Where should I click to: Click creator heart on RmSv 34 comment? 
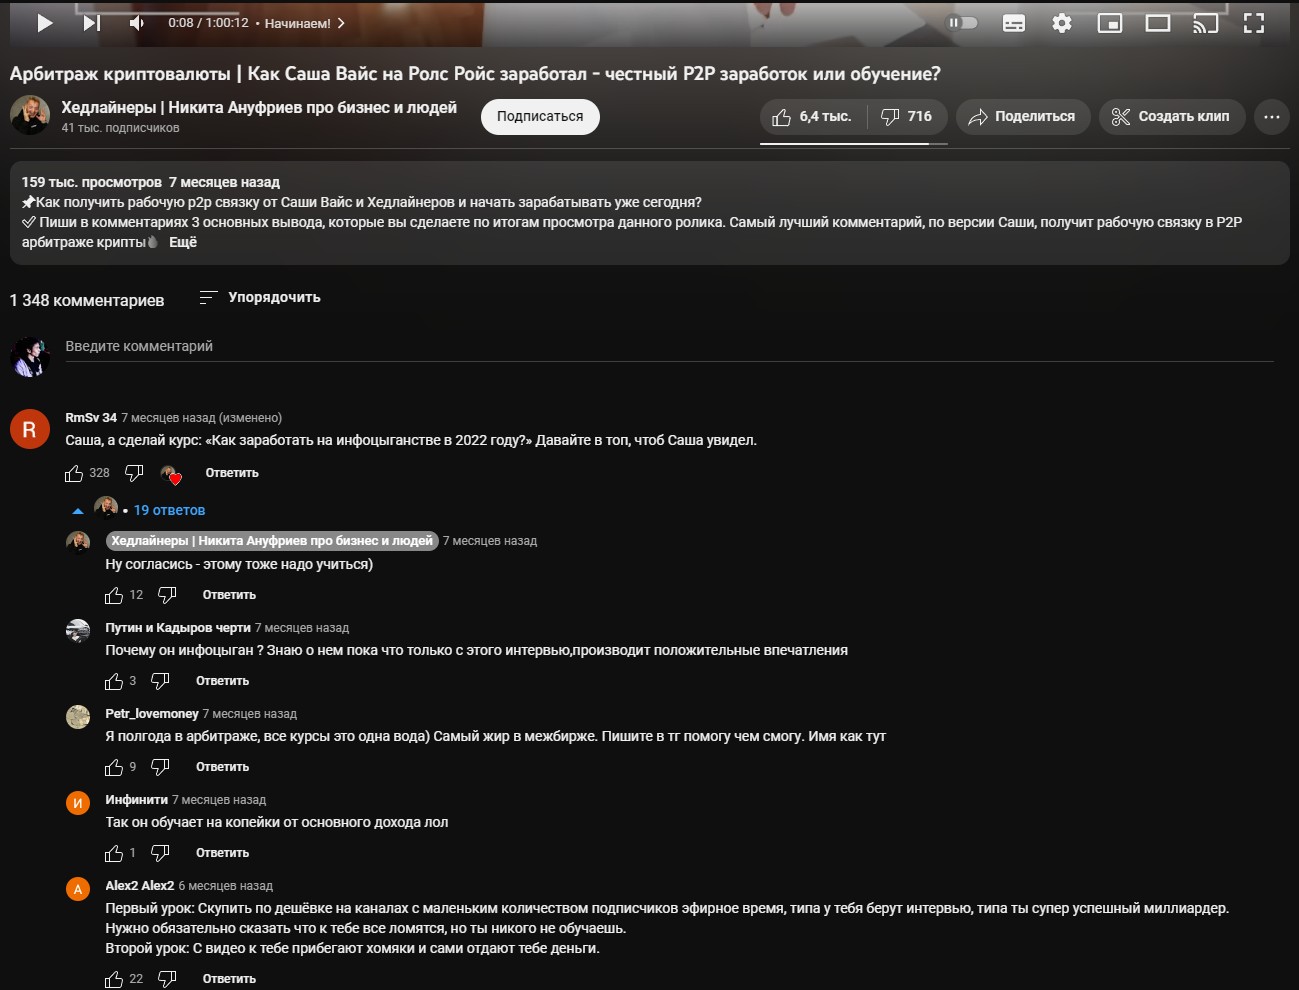[x=171, y=474]
